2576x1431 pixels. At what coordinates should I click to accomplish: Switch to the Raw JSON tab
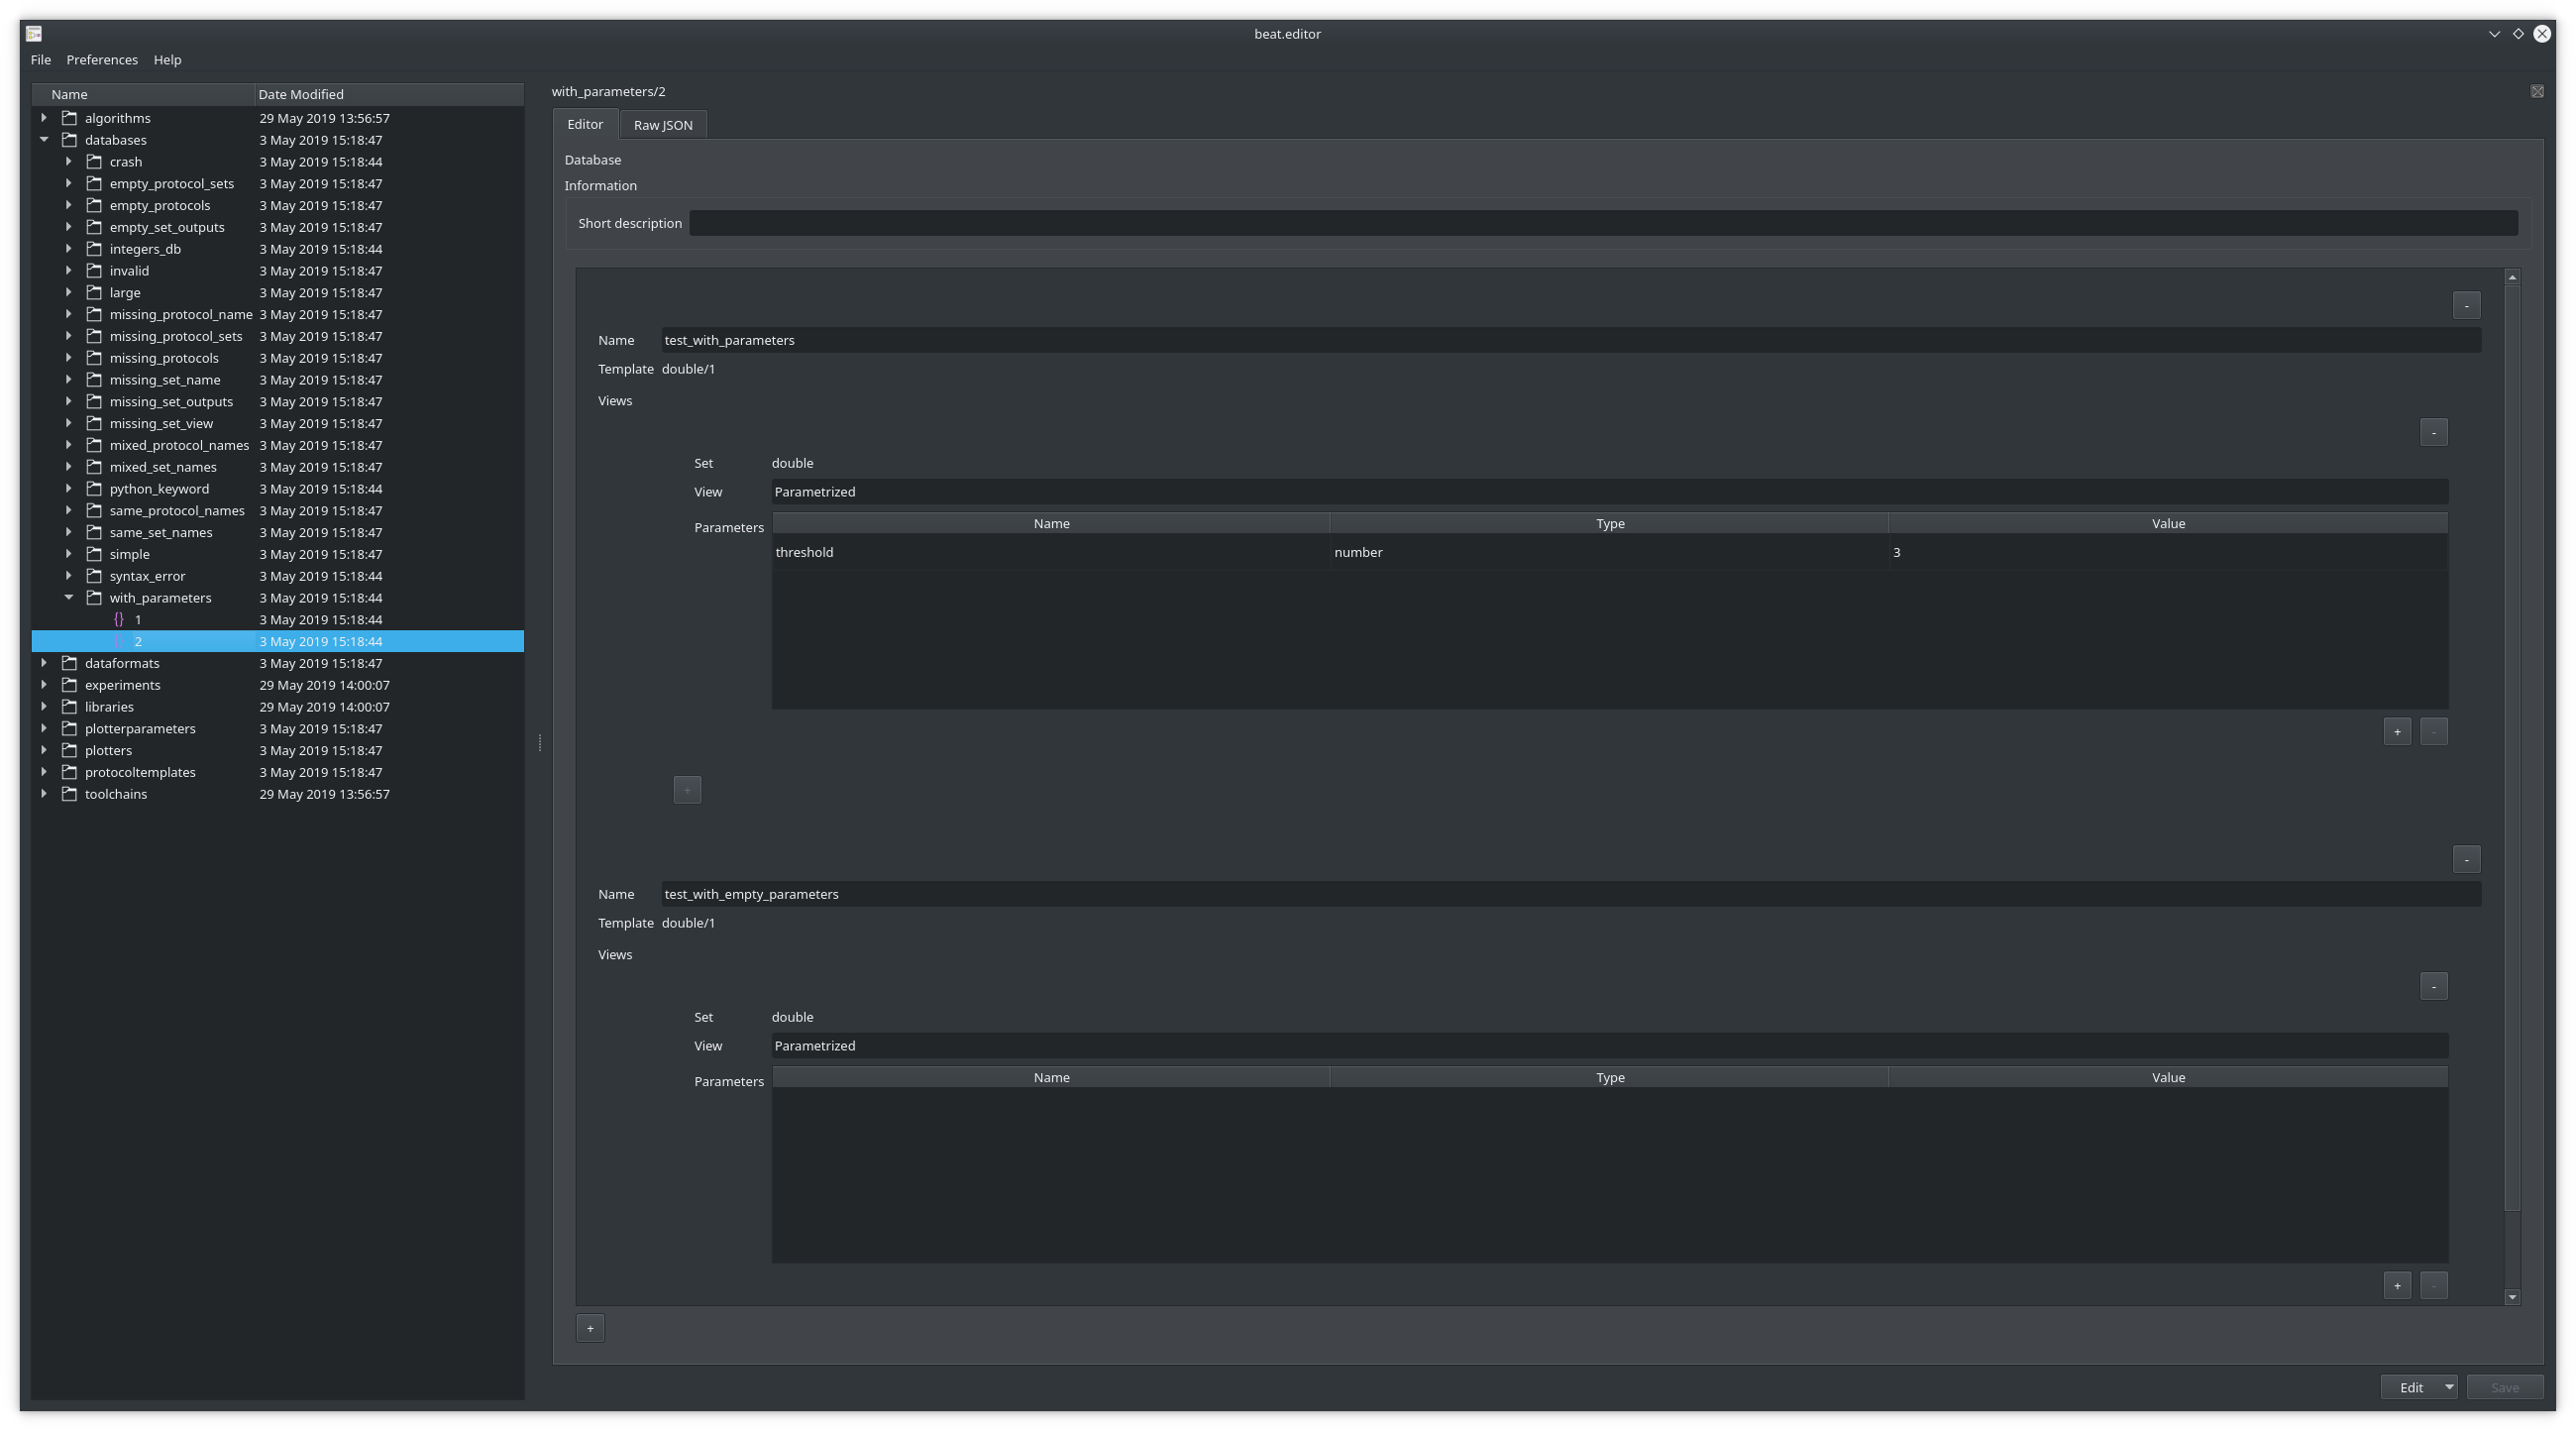click(x=662, y=124)
